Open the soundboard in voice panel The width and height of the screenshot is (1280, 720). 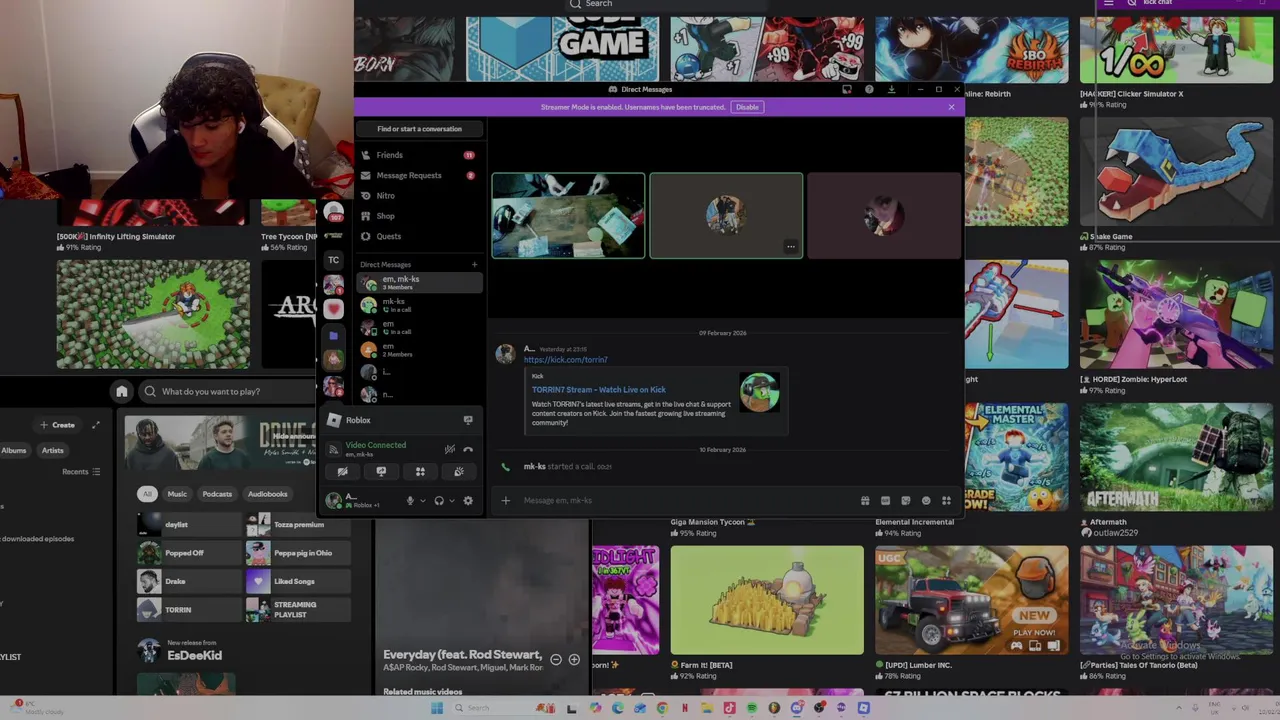tap(459, 472)
